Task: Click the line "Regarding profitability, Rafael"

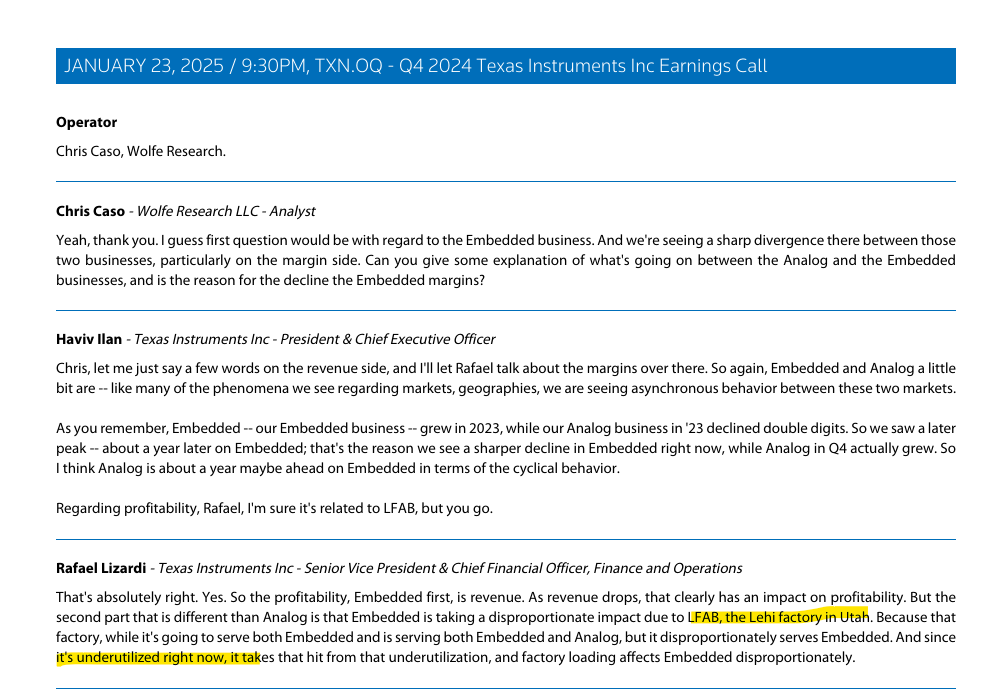Action: 274,508
